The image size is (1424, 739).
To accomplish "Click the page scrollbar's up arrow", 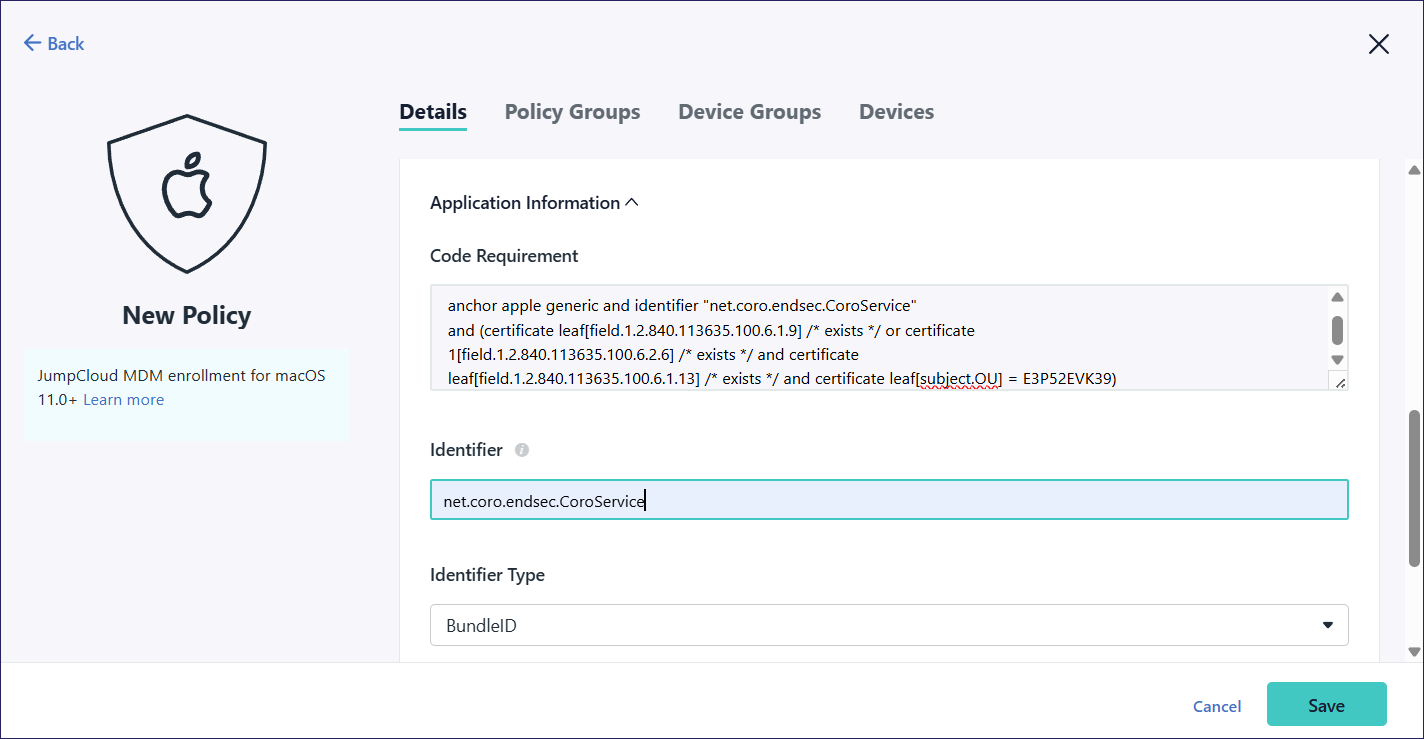I will [1414, 170].
